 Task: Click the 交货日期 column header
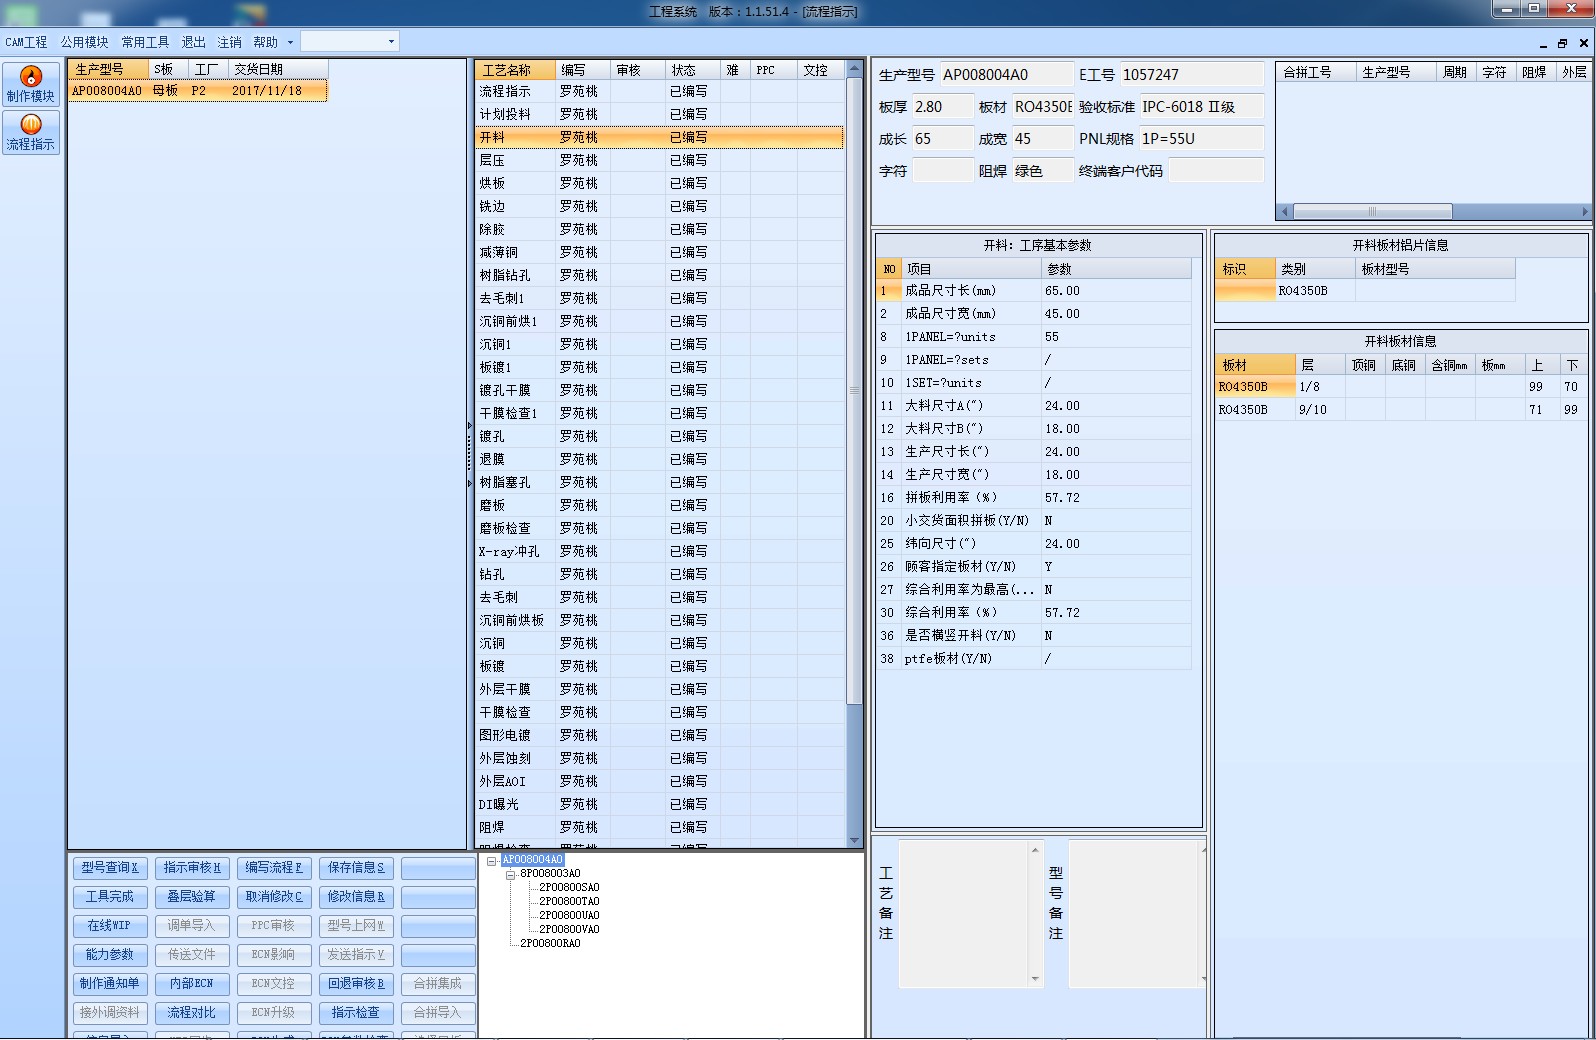(x=278, y=69)
